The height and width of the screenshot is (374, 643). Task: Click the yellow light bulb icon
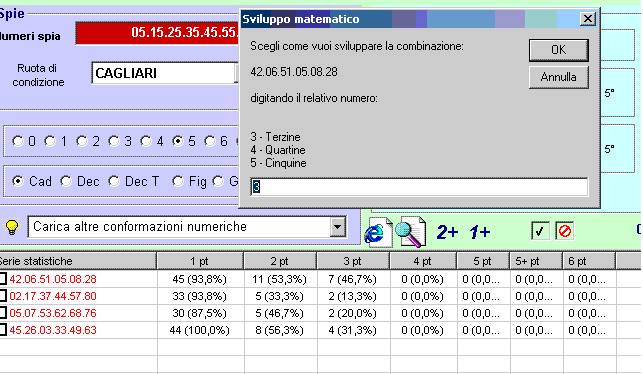click(x=11, y=227)
